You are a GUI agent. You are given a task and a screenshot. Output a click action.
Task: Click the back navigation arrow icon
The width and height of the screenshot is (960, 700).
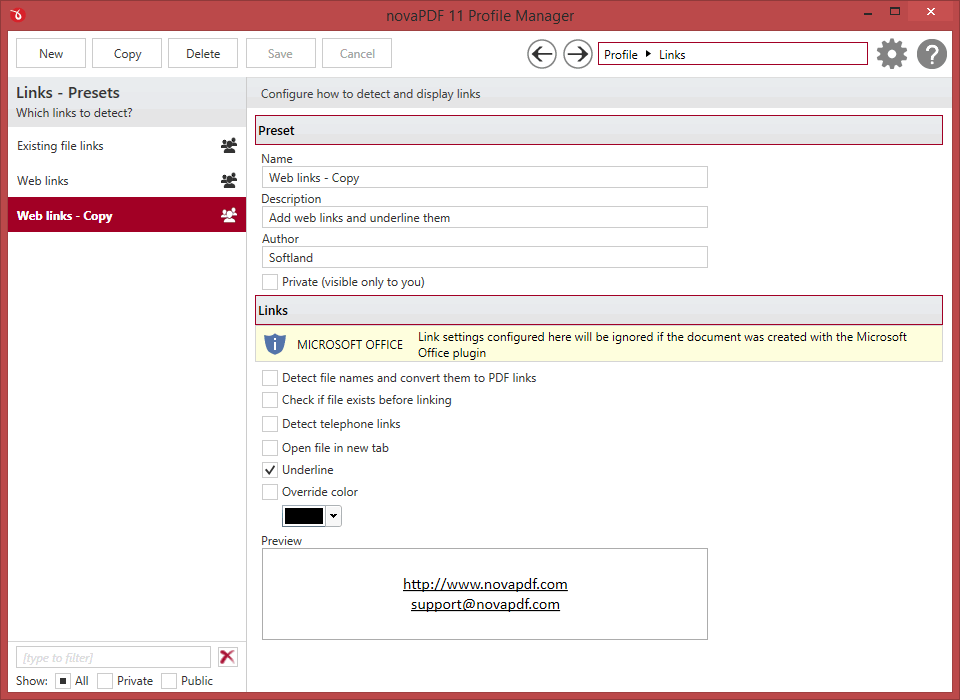542,54
